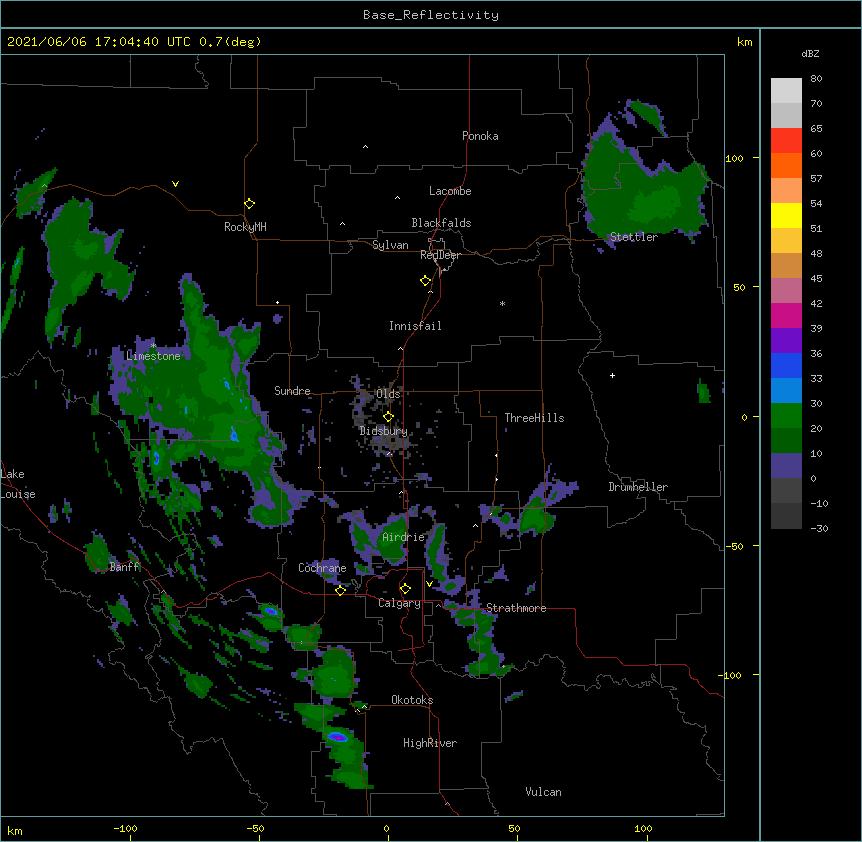Select the 80 dBZ white color swatch
Image resolution: width=862 pixels, height=842 pixels.
coord(786,91)
